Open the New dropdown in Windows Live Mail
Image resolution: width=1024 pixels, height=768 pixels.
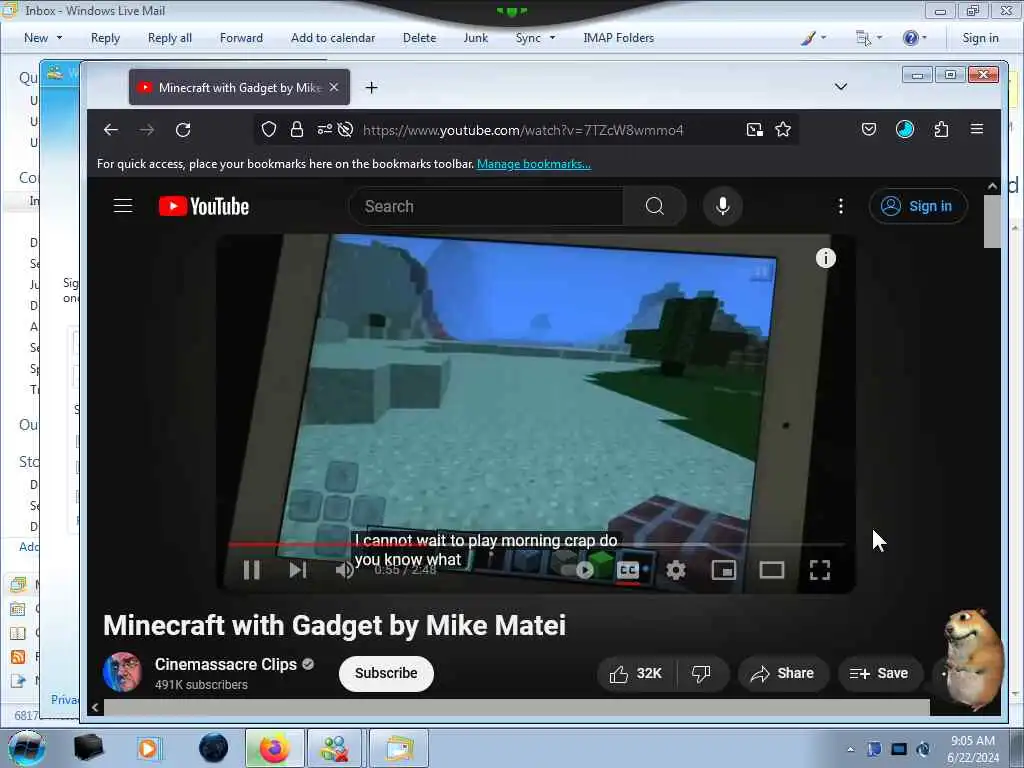tap(43, 38)
